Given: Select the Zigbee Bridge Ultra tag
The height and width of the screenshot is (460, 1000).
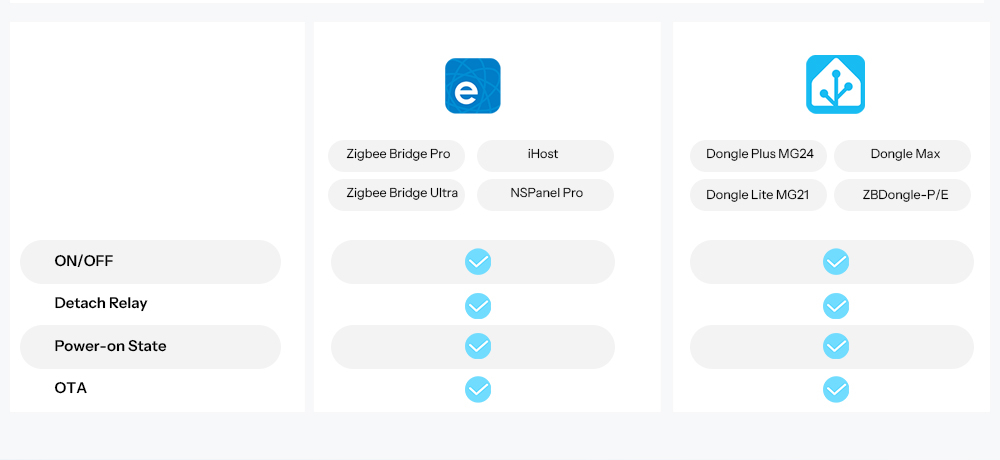Looking at the screenshot, I should tap(398, 194).
